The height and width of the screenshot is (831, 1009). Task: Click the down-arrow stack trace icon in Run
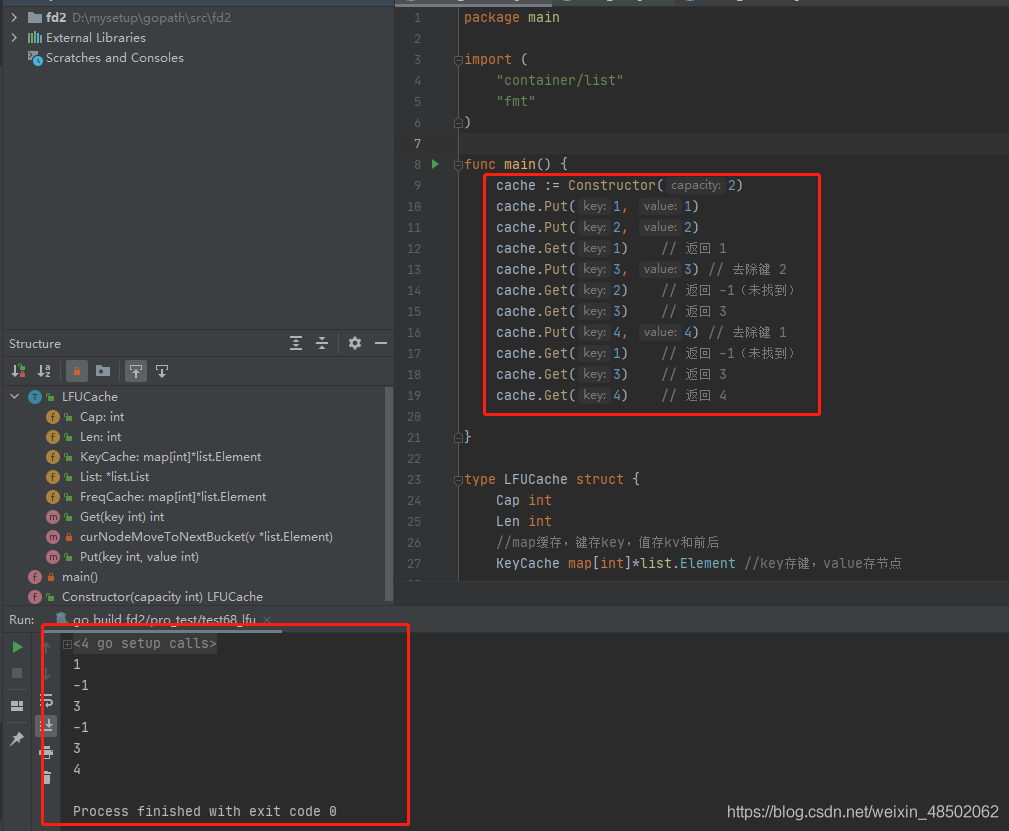pos(47,674)
